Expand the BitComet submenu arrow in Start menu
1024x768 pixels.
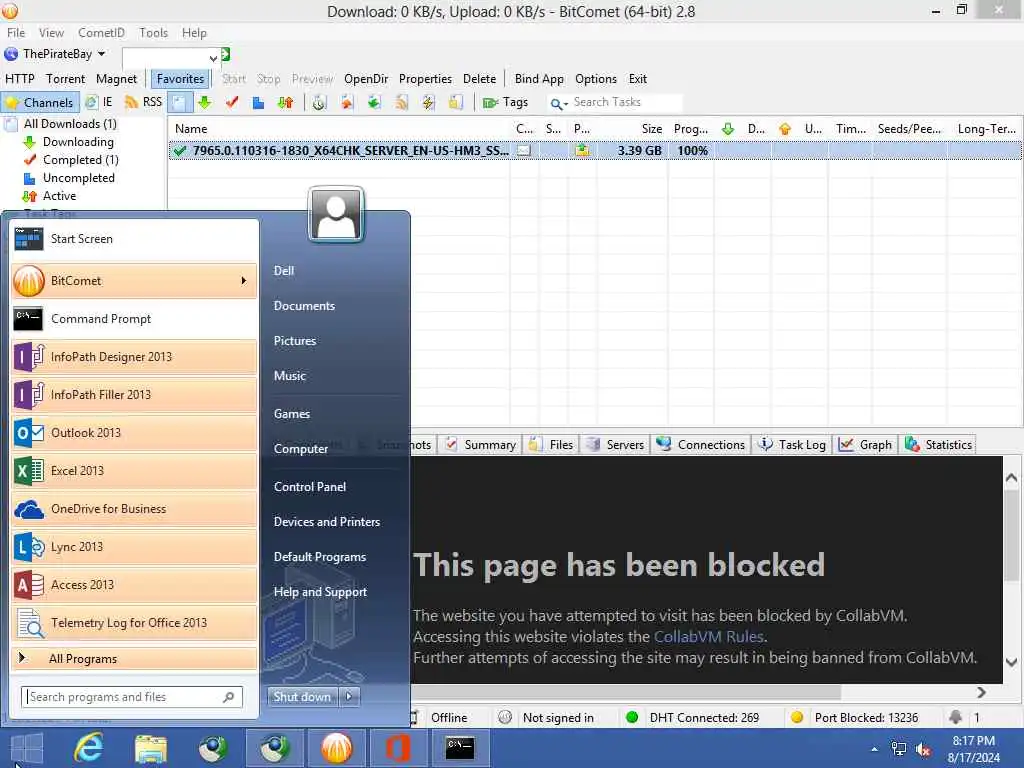[244, 281]
